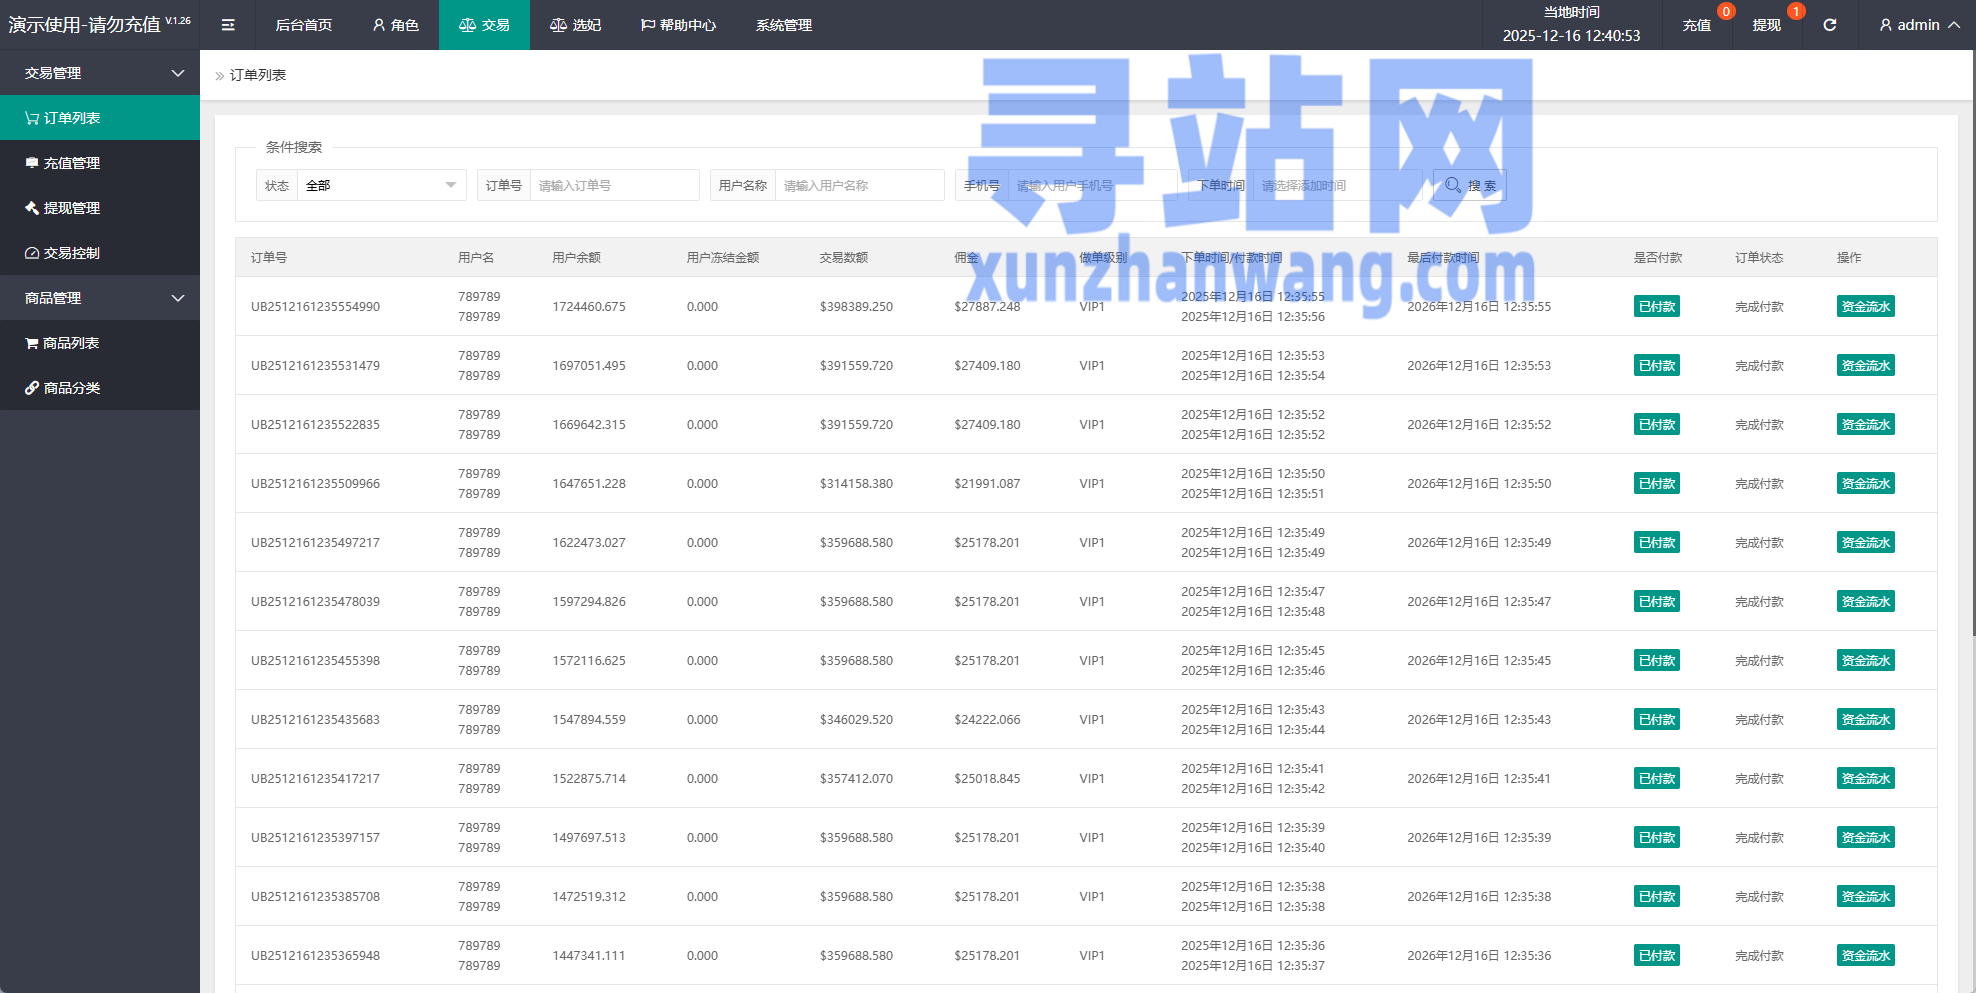Open 提现管理 in the sidebar

coord(72,208)
